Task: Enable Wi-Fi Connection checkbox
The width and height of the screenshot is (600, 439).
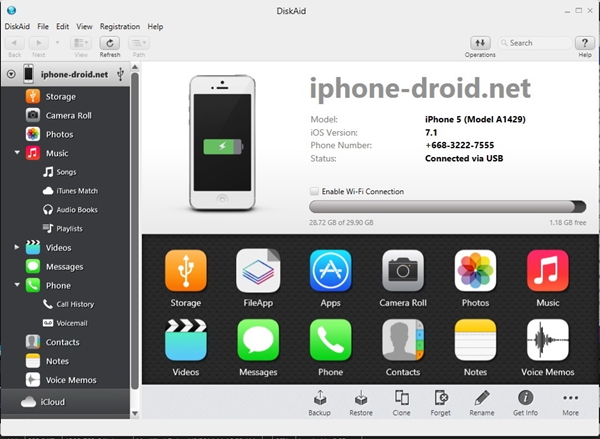Action: click(x=314, y=191)
